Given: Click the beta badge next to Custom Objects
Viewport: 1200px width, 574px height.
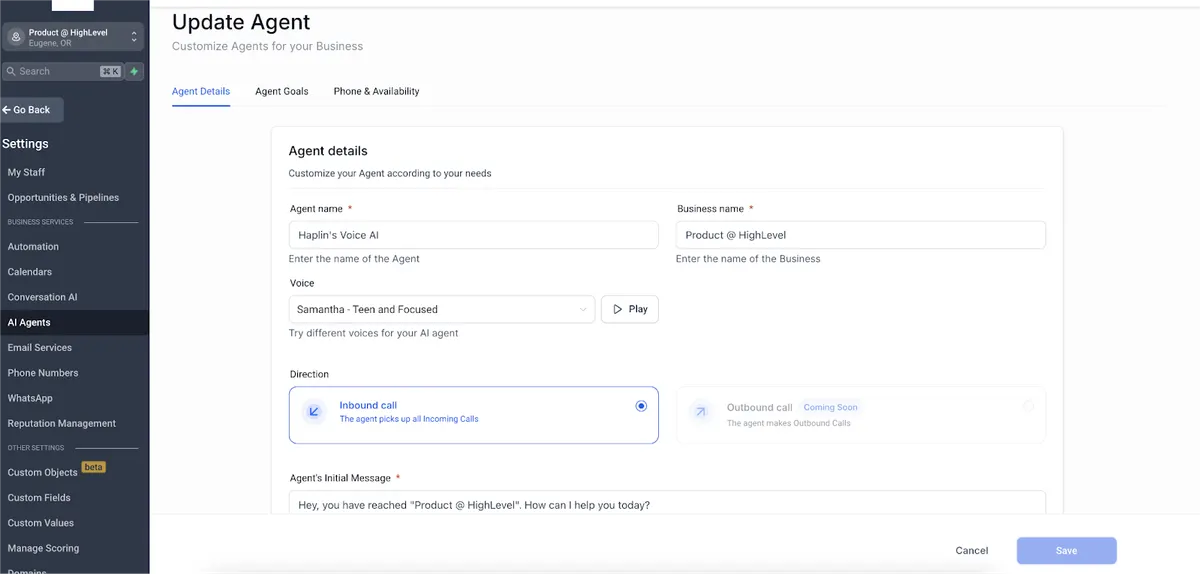Looking at the screenshot, I should (94, 467).
